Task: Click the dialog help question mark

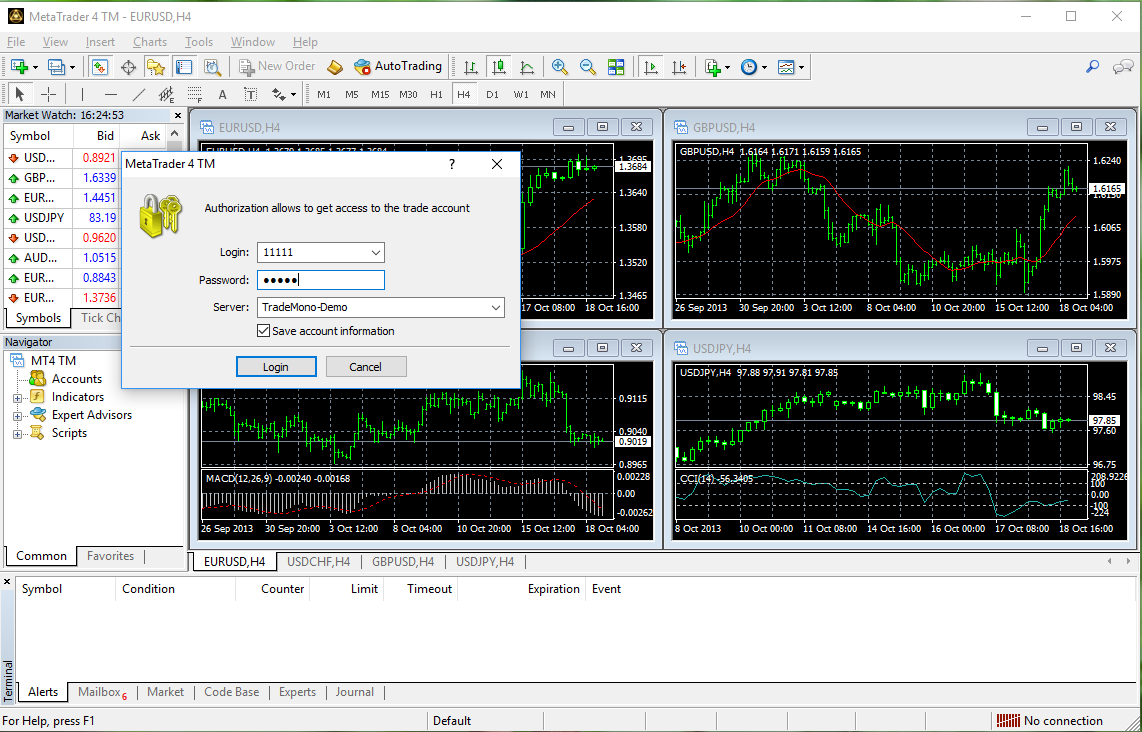Action: (452, 164)
